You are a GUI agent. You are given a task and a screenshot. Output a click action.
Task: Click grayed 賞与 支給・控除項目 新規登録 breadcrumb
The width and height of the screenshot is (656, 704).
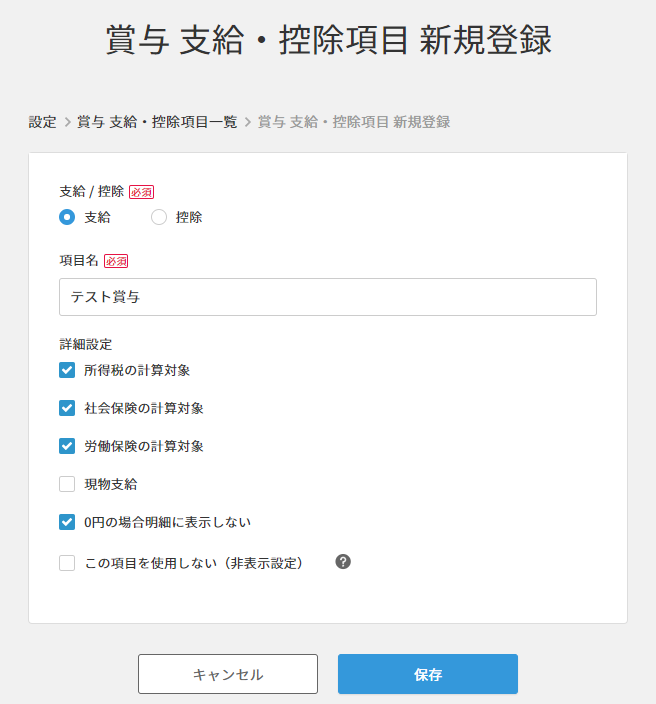click(x=354, y=122)
